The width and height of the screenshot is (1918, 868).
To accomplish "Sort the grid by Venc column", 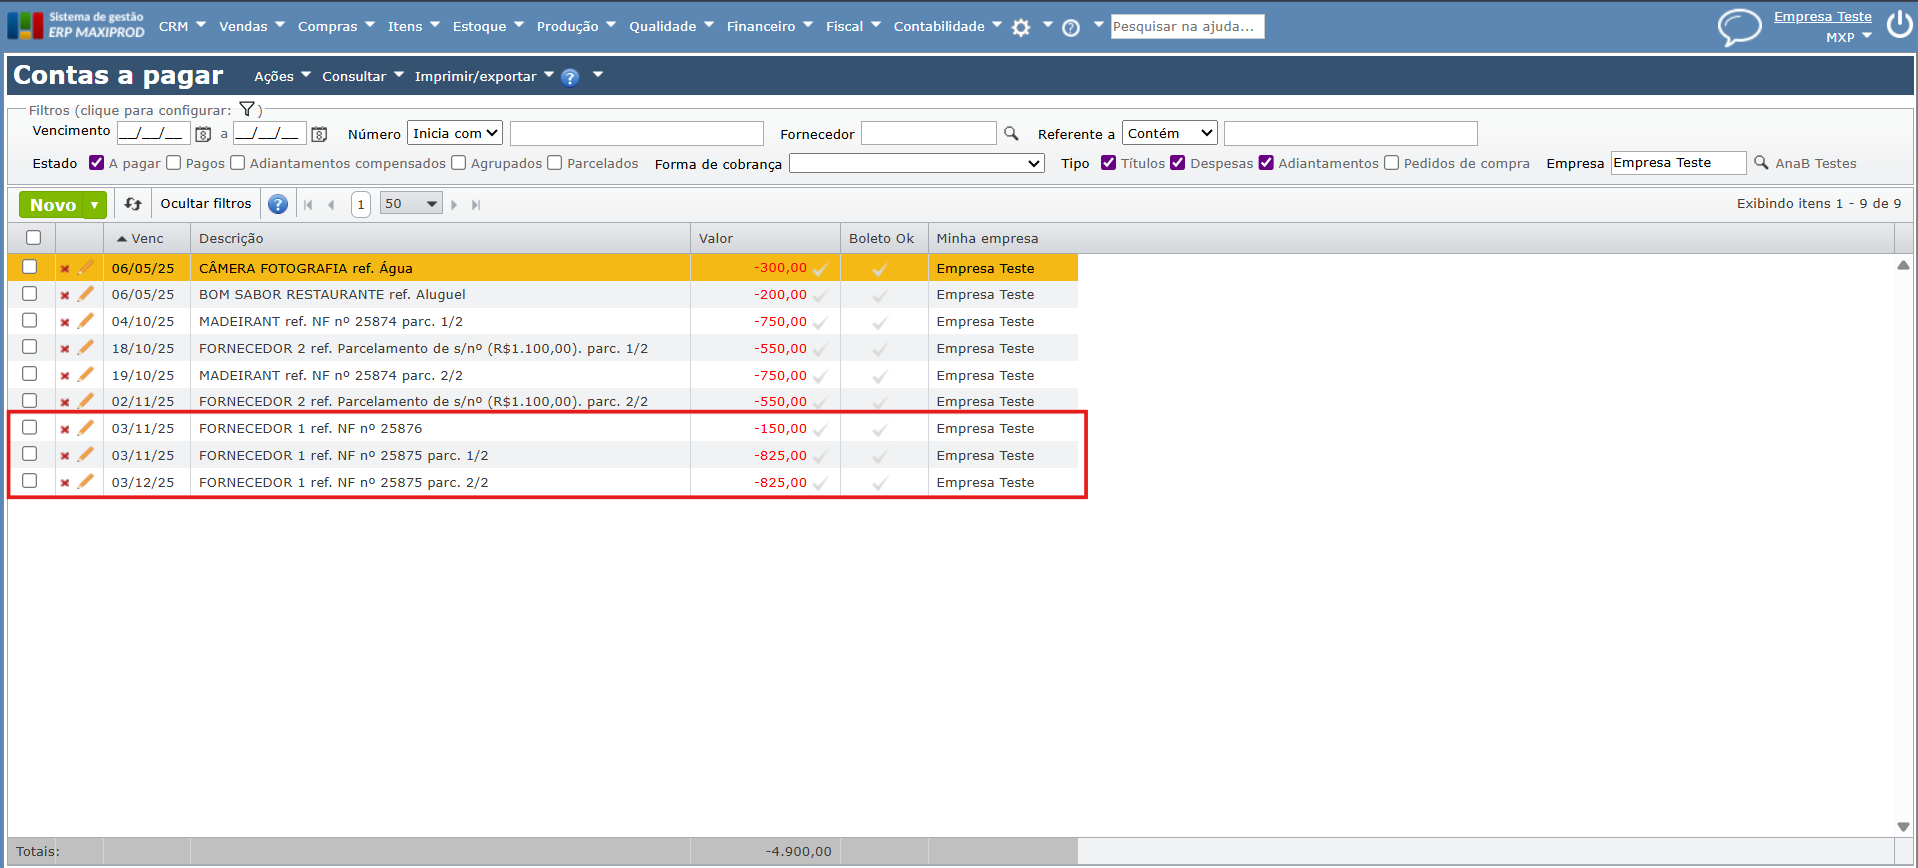I will coord(147,239).
